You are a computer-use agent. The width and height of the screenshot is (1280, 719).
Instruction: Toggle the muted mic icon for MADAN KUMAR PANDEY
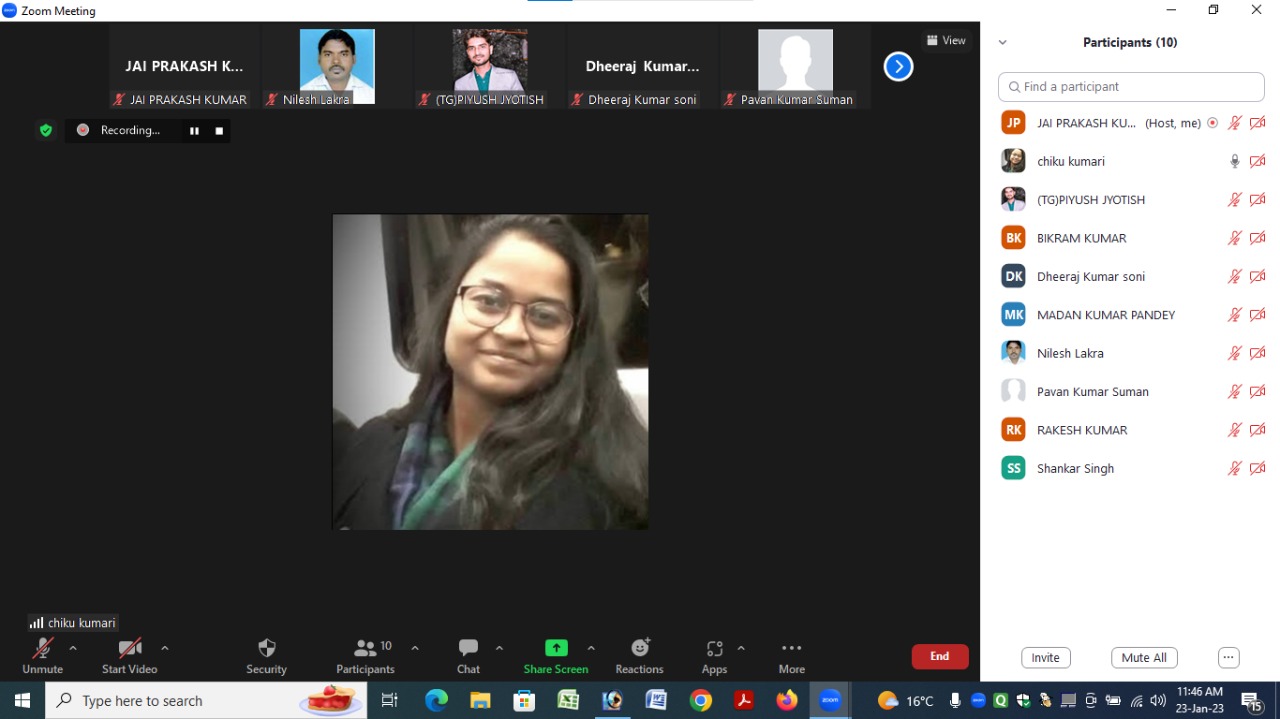coord(1235,315)
